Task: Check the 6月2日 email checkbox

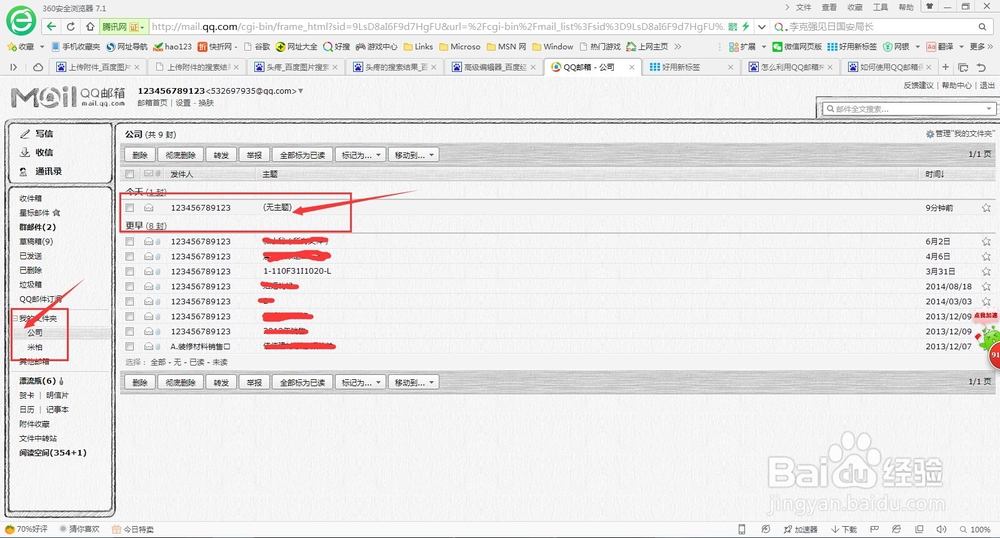Action: click(130, 242)
